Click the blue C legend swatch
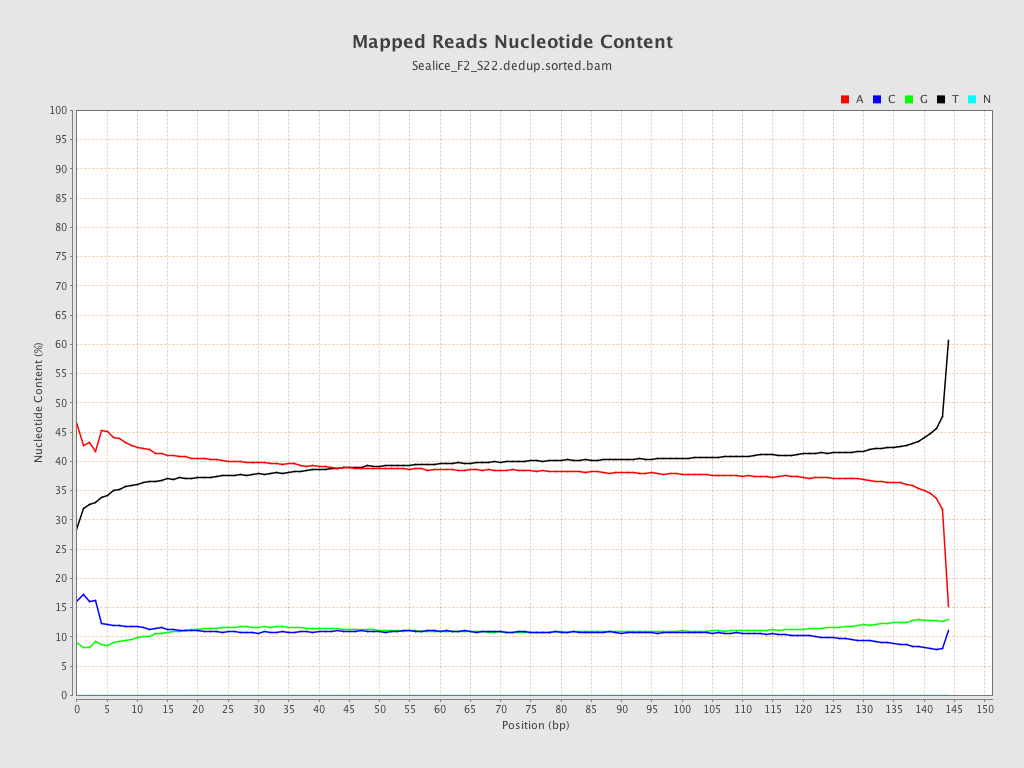The image size is (1024, 768). [x=876, y=99]
